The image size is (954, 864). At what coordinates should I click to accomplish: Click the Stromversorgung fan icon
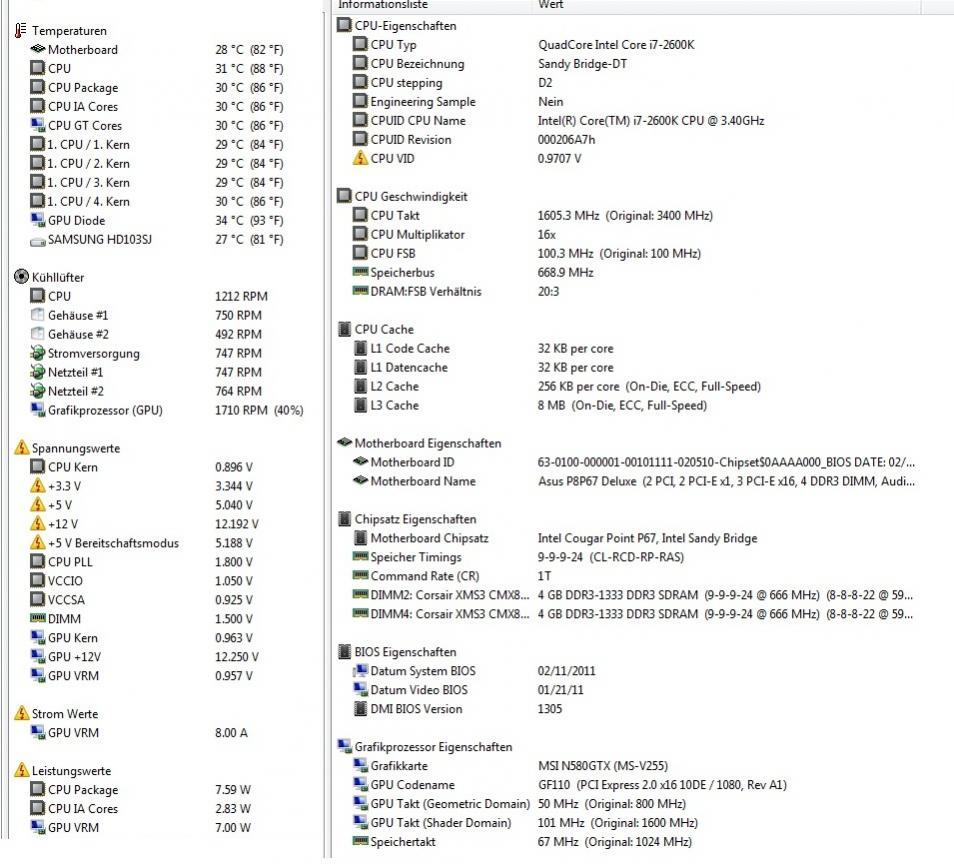tap(38, 353)
